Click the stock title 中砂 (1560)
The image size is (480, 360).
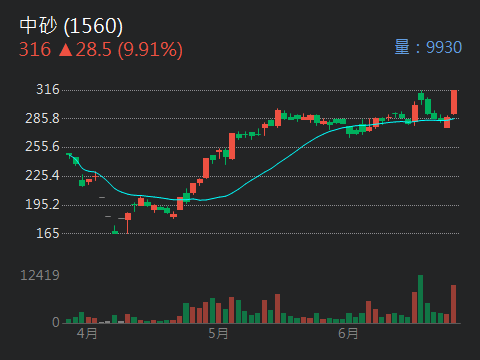tap(71, 26)
